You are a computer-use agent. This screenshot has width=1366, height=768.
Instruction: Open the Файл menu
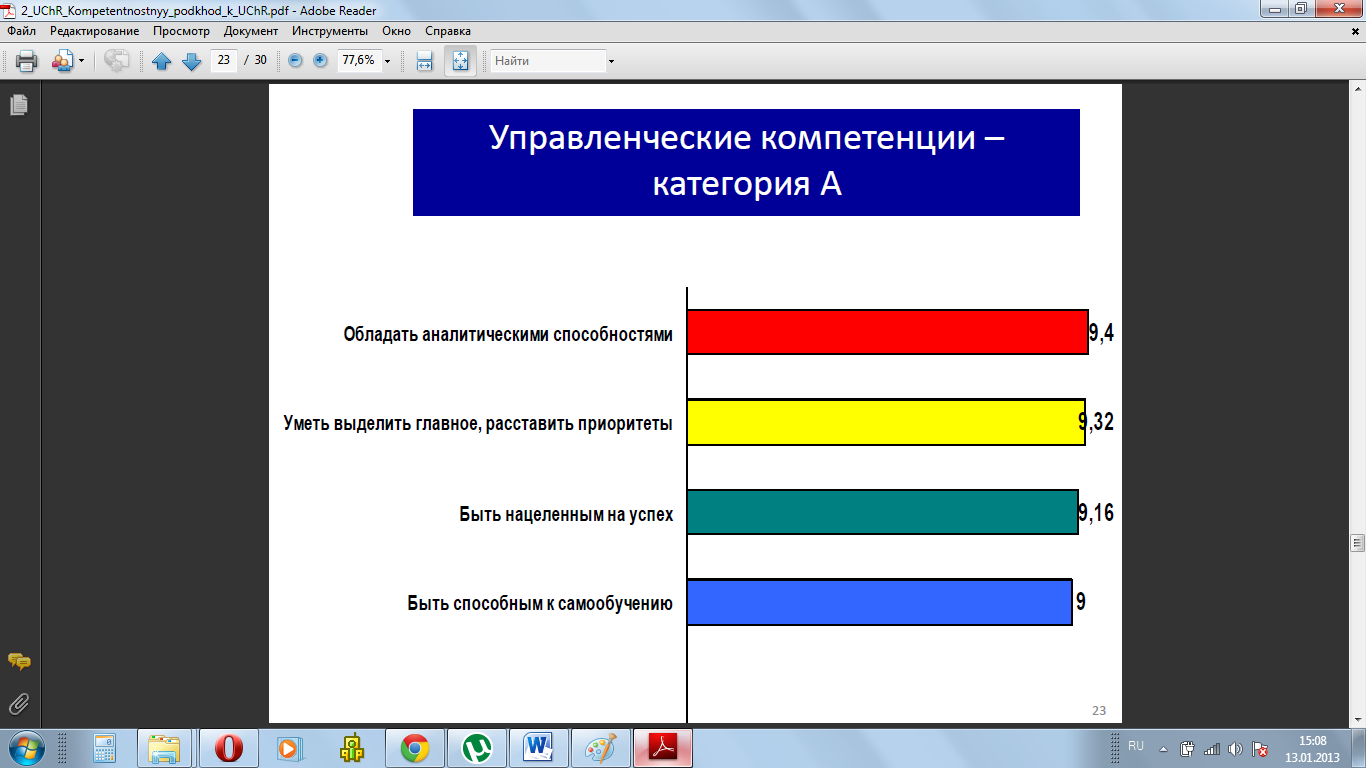click(x=21, y=31)
